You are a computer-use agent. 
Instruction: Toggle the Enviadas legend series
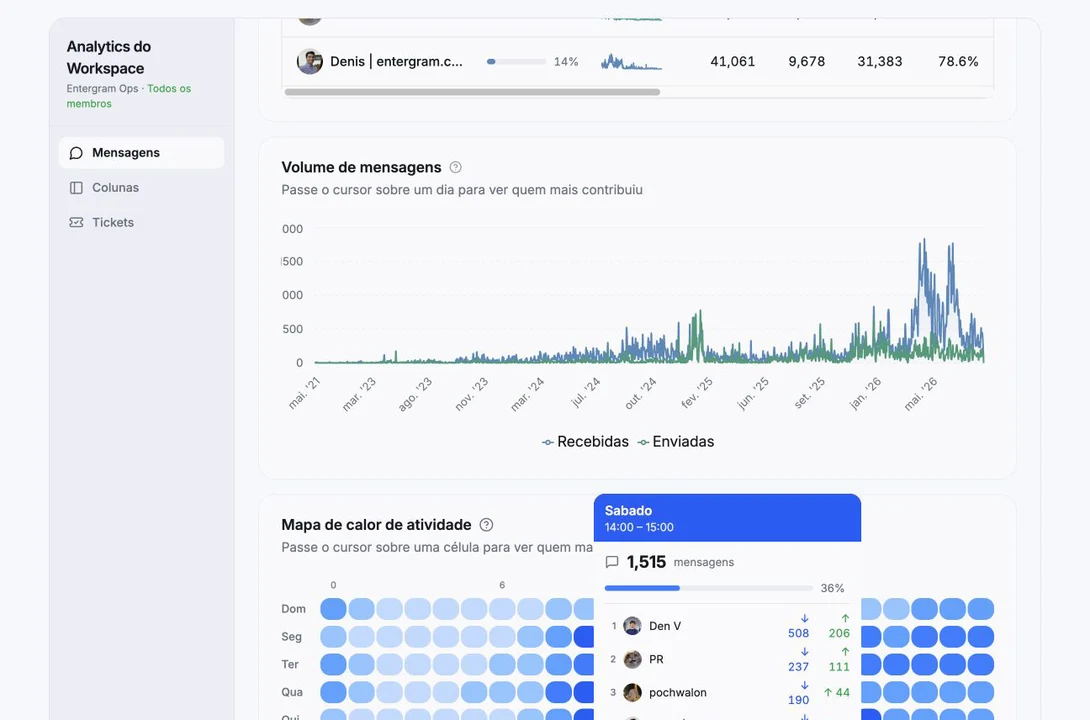tap(676, 442)
